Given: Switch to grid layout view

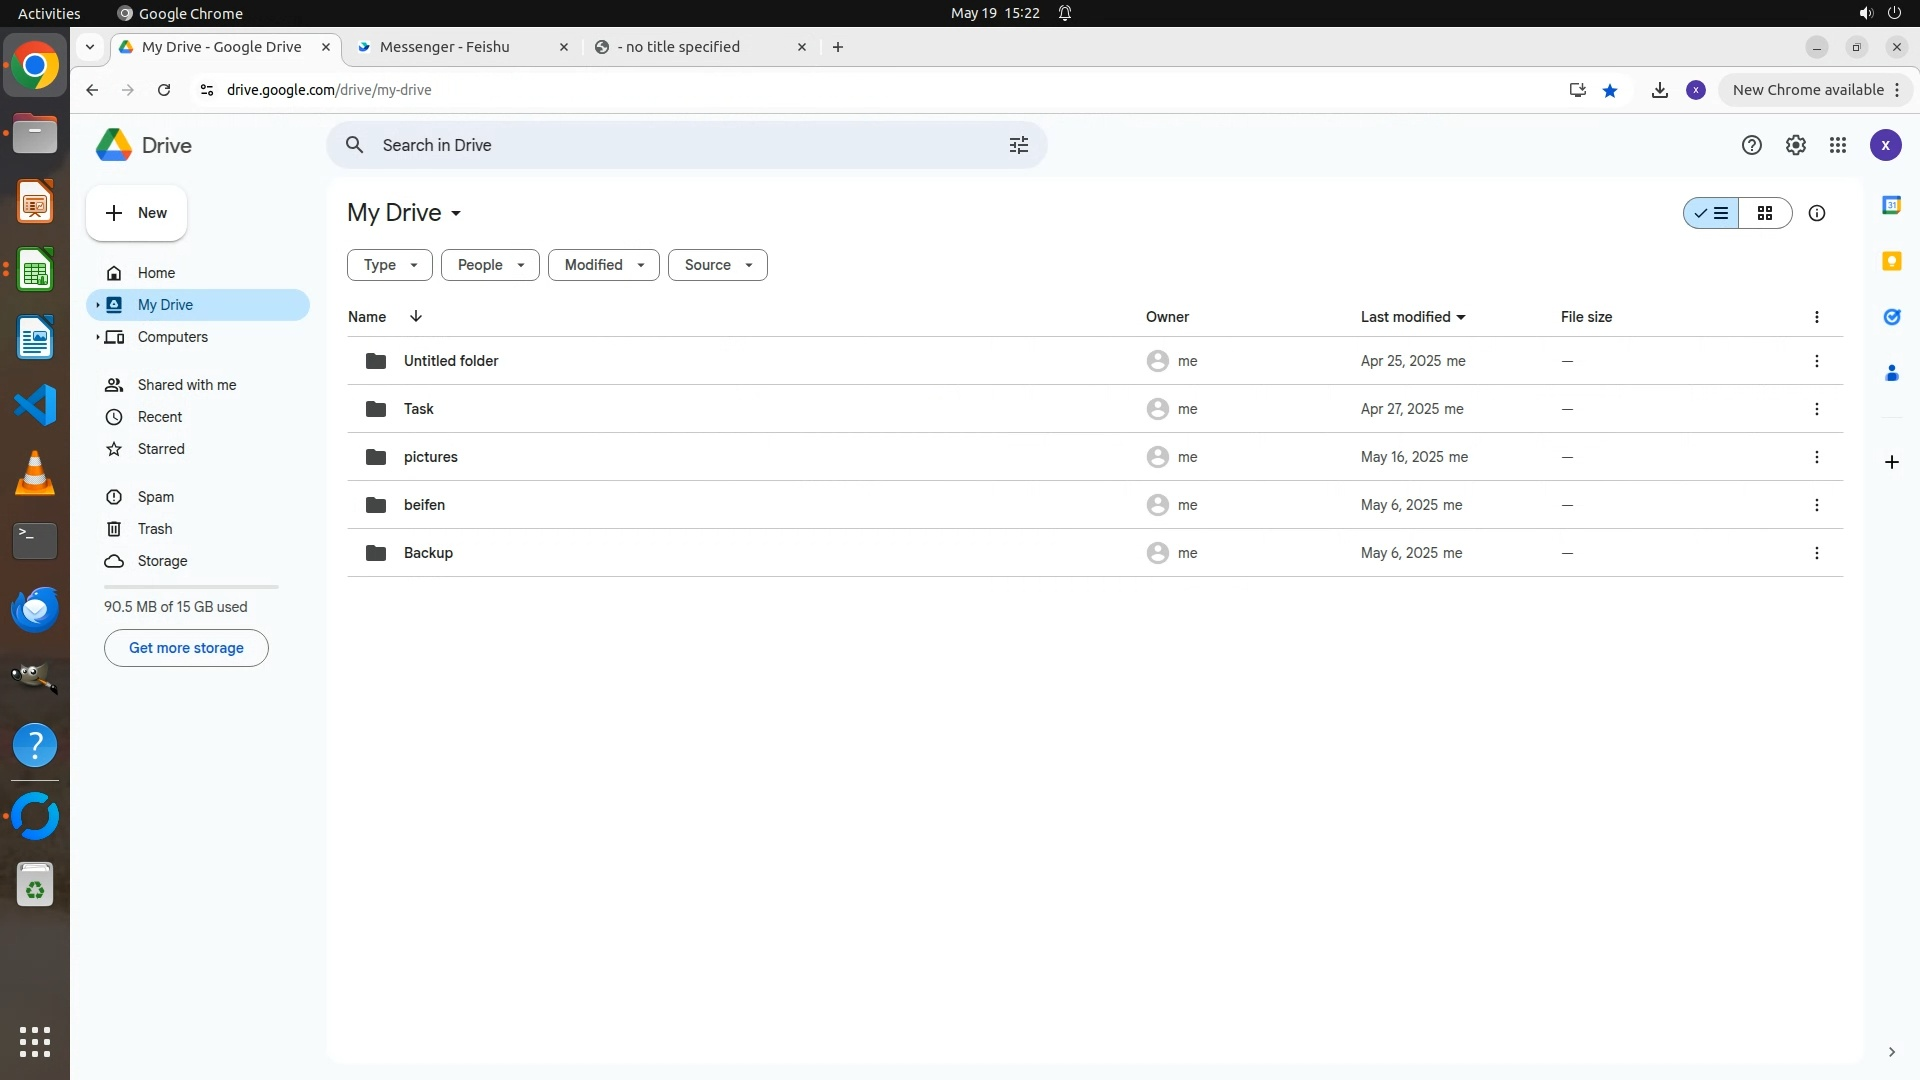Looking at the screenshot, I should point(1764,213).
